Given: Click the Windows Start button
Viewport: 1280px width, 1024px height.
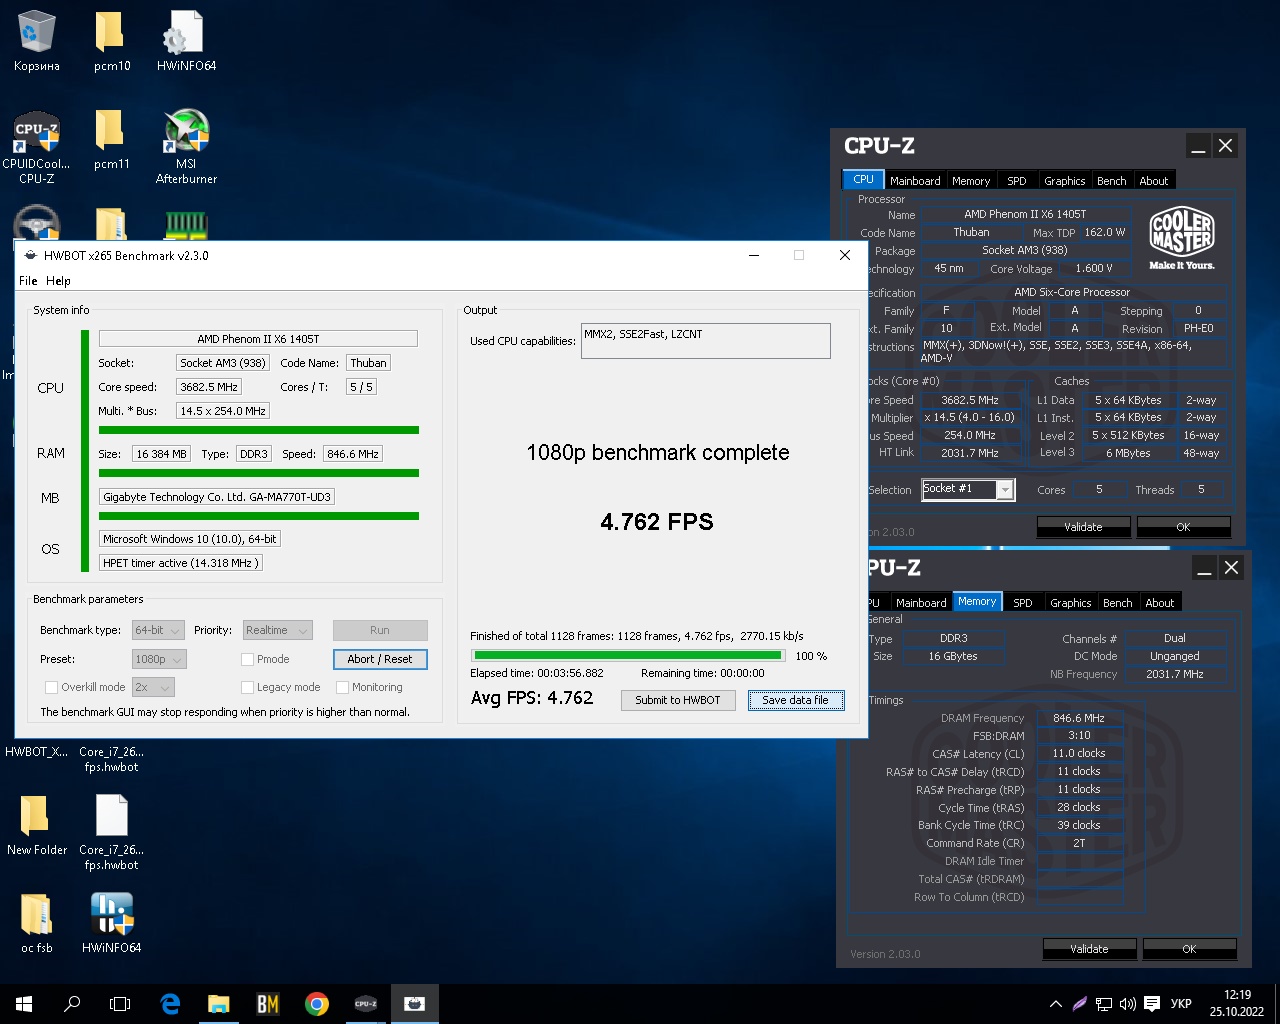Looking at the screenshot, I should click(x=24, y=1004).
